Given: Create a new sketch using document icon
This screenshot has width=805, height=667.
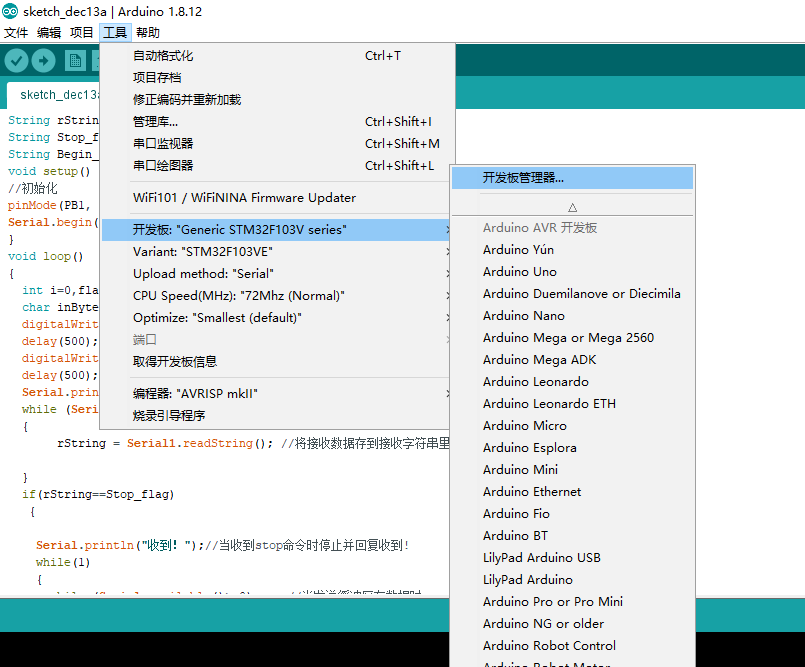Looking at the screenshot, I should [x=74, y=60].
